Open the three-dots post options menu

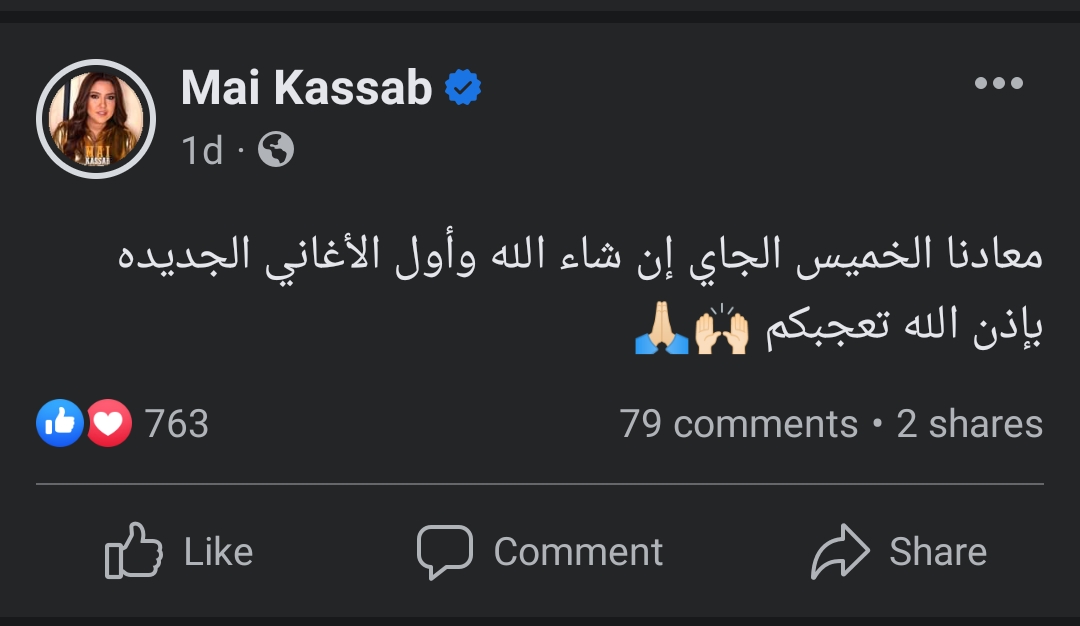coord(998,84)
